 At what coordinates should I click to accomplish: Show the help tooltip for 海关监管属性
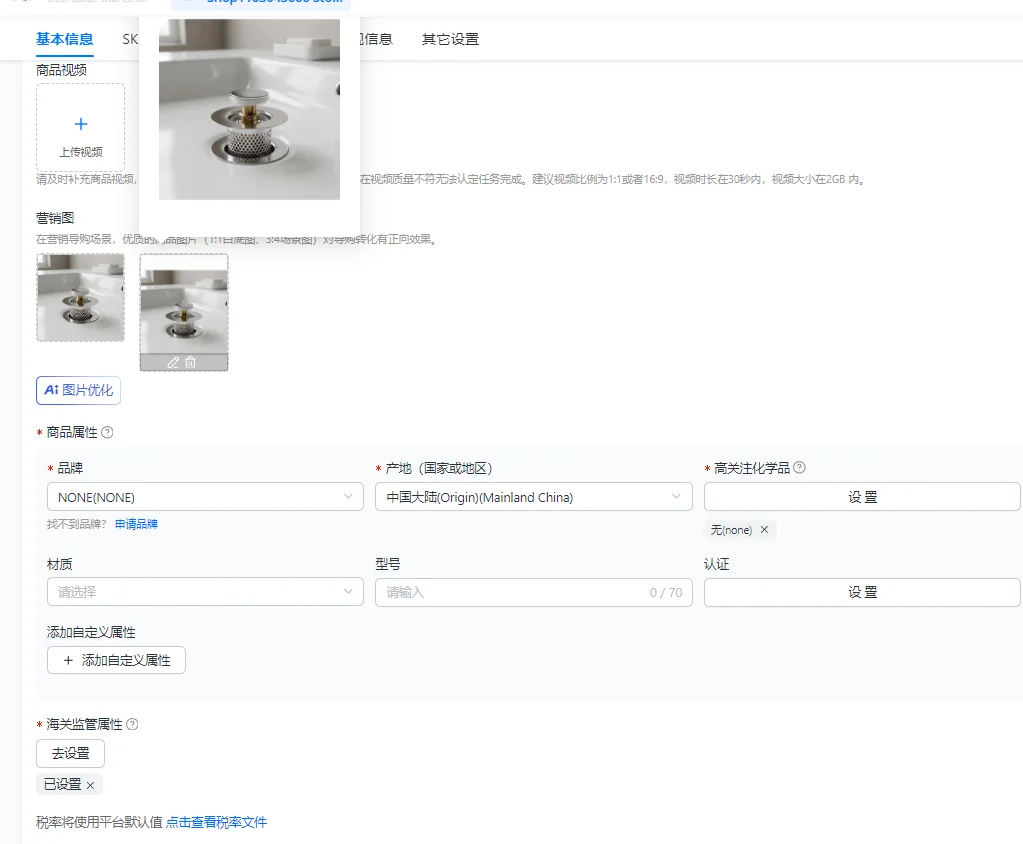(x=132, y=724)
